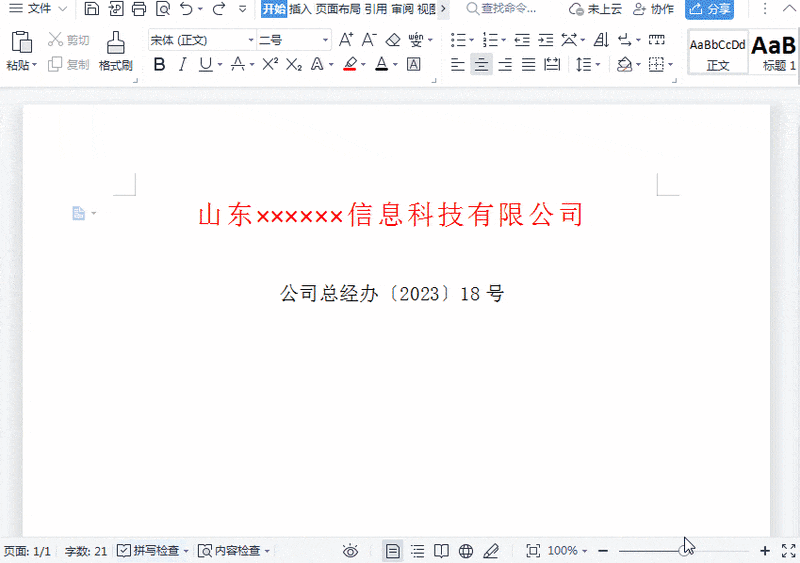The image size is (800, 563).
Task: Toggle eye protection mode icon
Action: (x=351, y=551)
